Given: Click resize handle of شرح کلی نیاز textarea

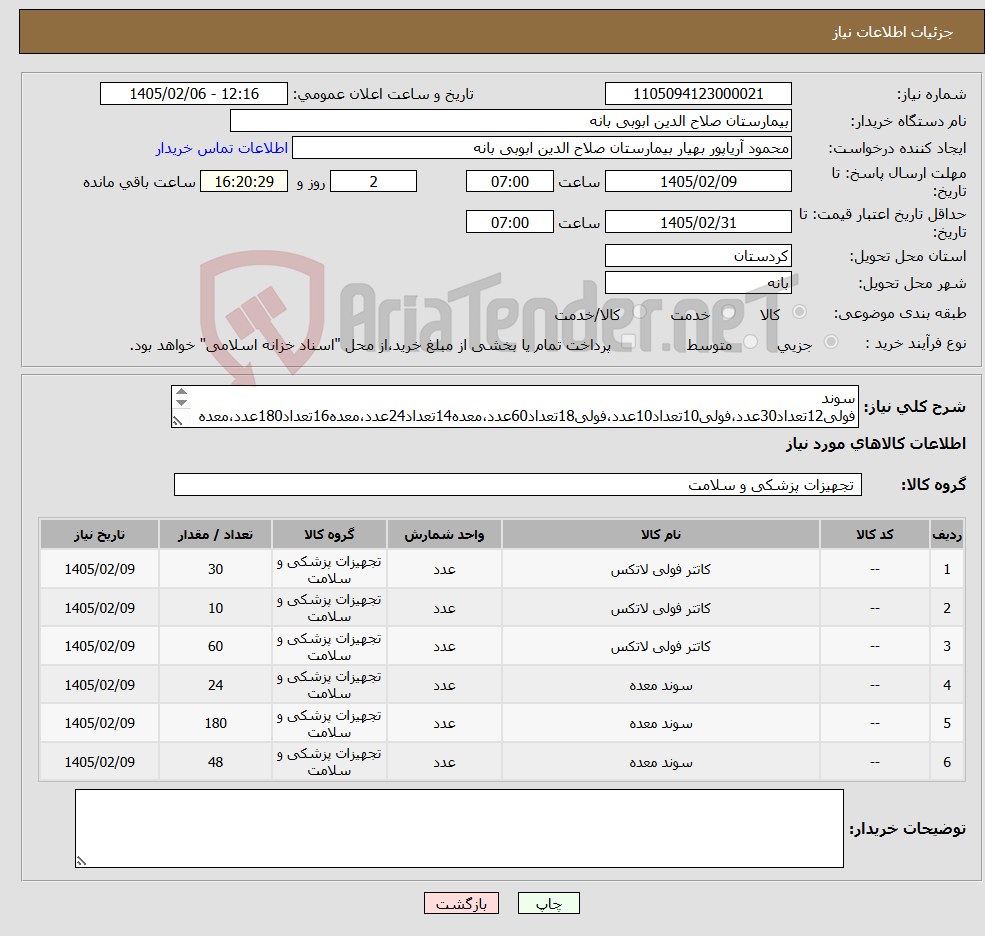Looking at the screenshot, I should pyautogui.click(x=178, y=422).
